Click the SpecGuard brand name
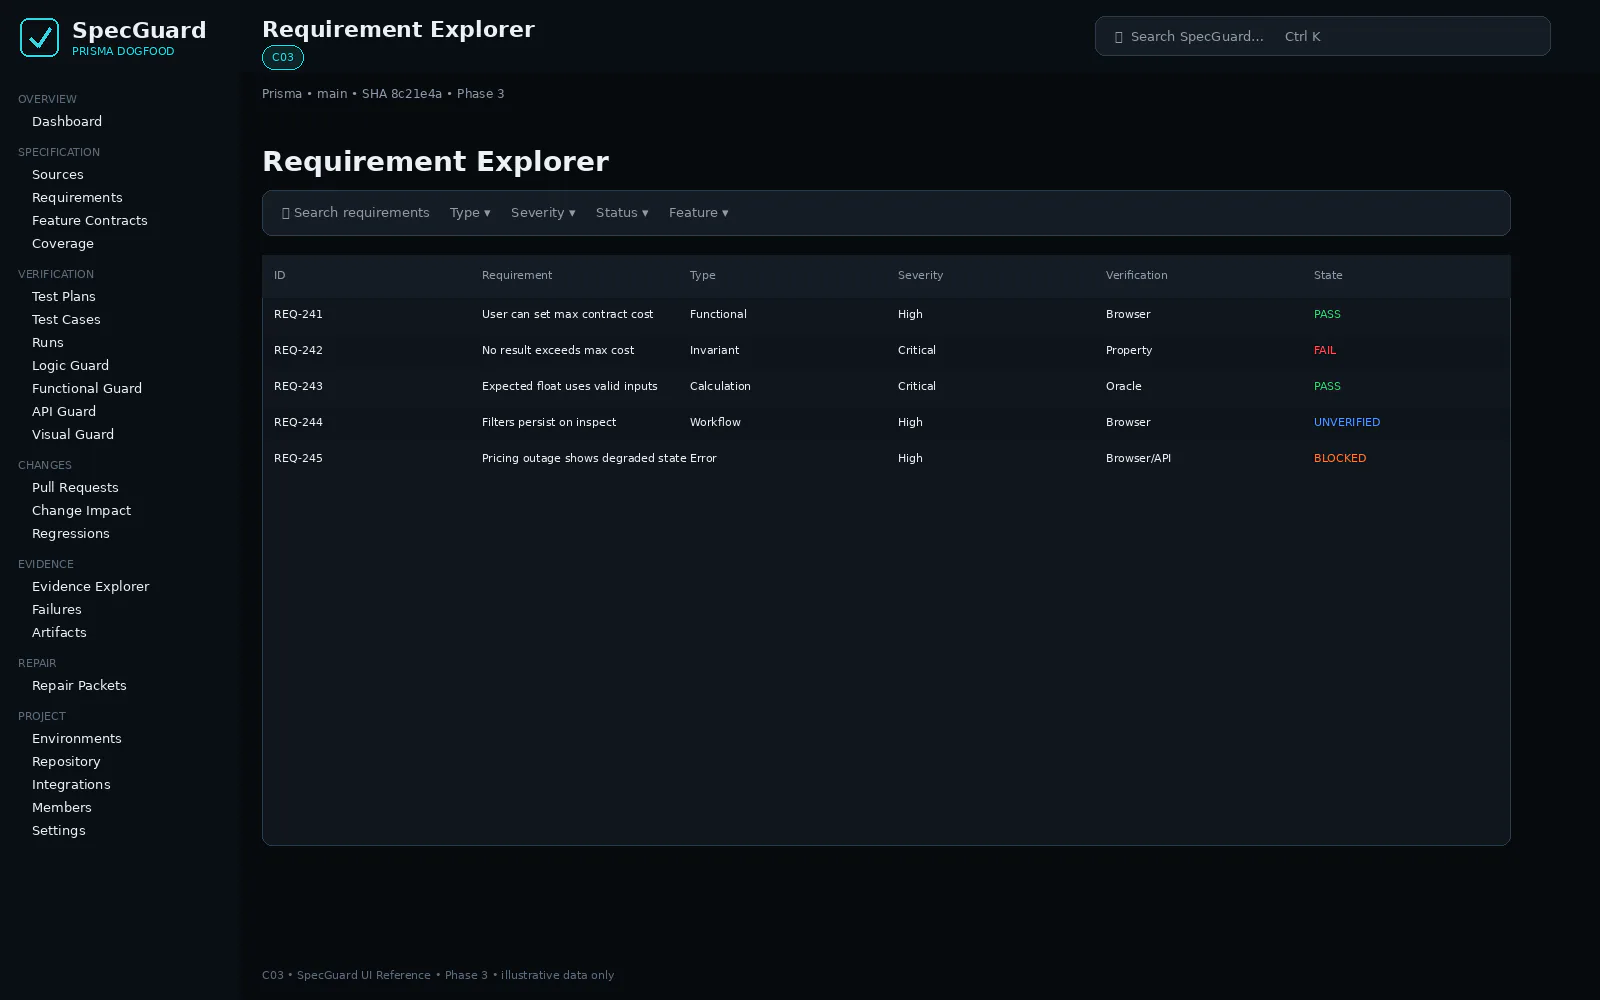This screenshot has width=1600, height=1000. pyautogui.click(x=139, y=30)
